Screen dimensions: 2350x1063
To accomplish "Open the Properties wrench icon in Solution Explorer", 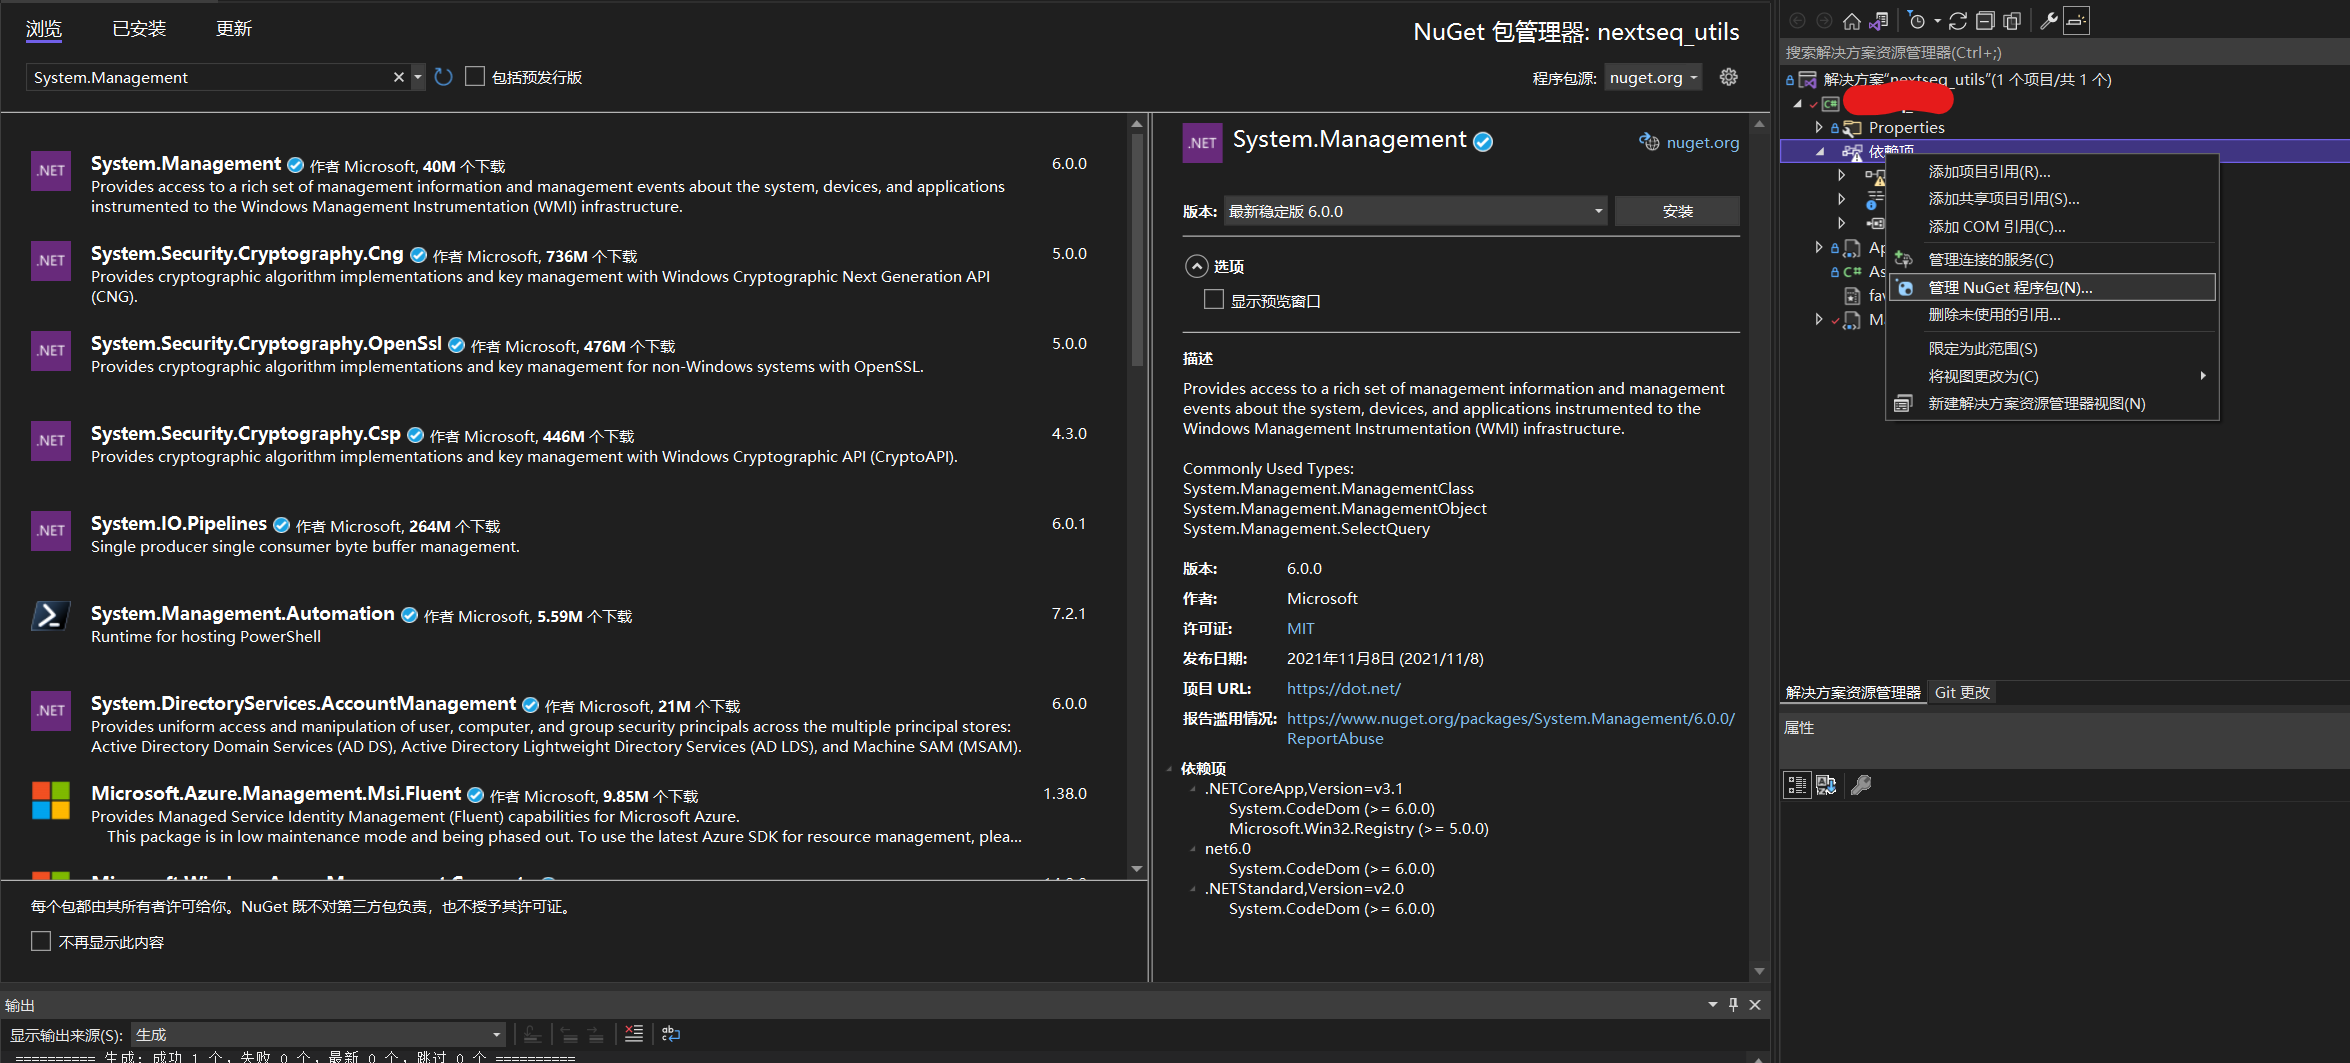I will [x=2046, y=20].
